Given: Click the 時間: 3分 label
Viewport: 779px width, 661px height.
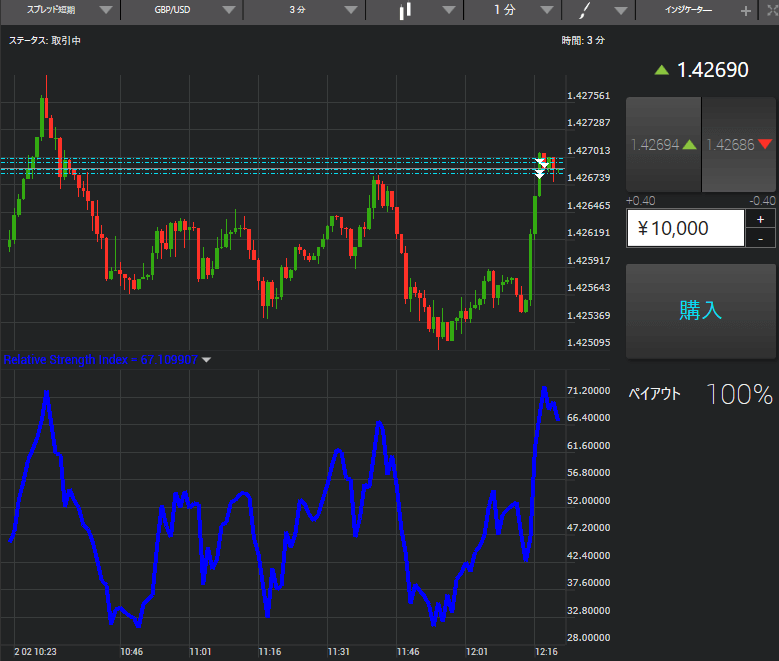Looking at the screenshot, I should [x=583, y=40].
